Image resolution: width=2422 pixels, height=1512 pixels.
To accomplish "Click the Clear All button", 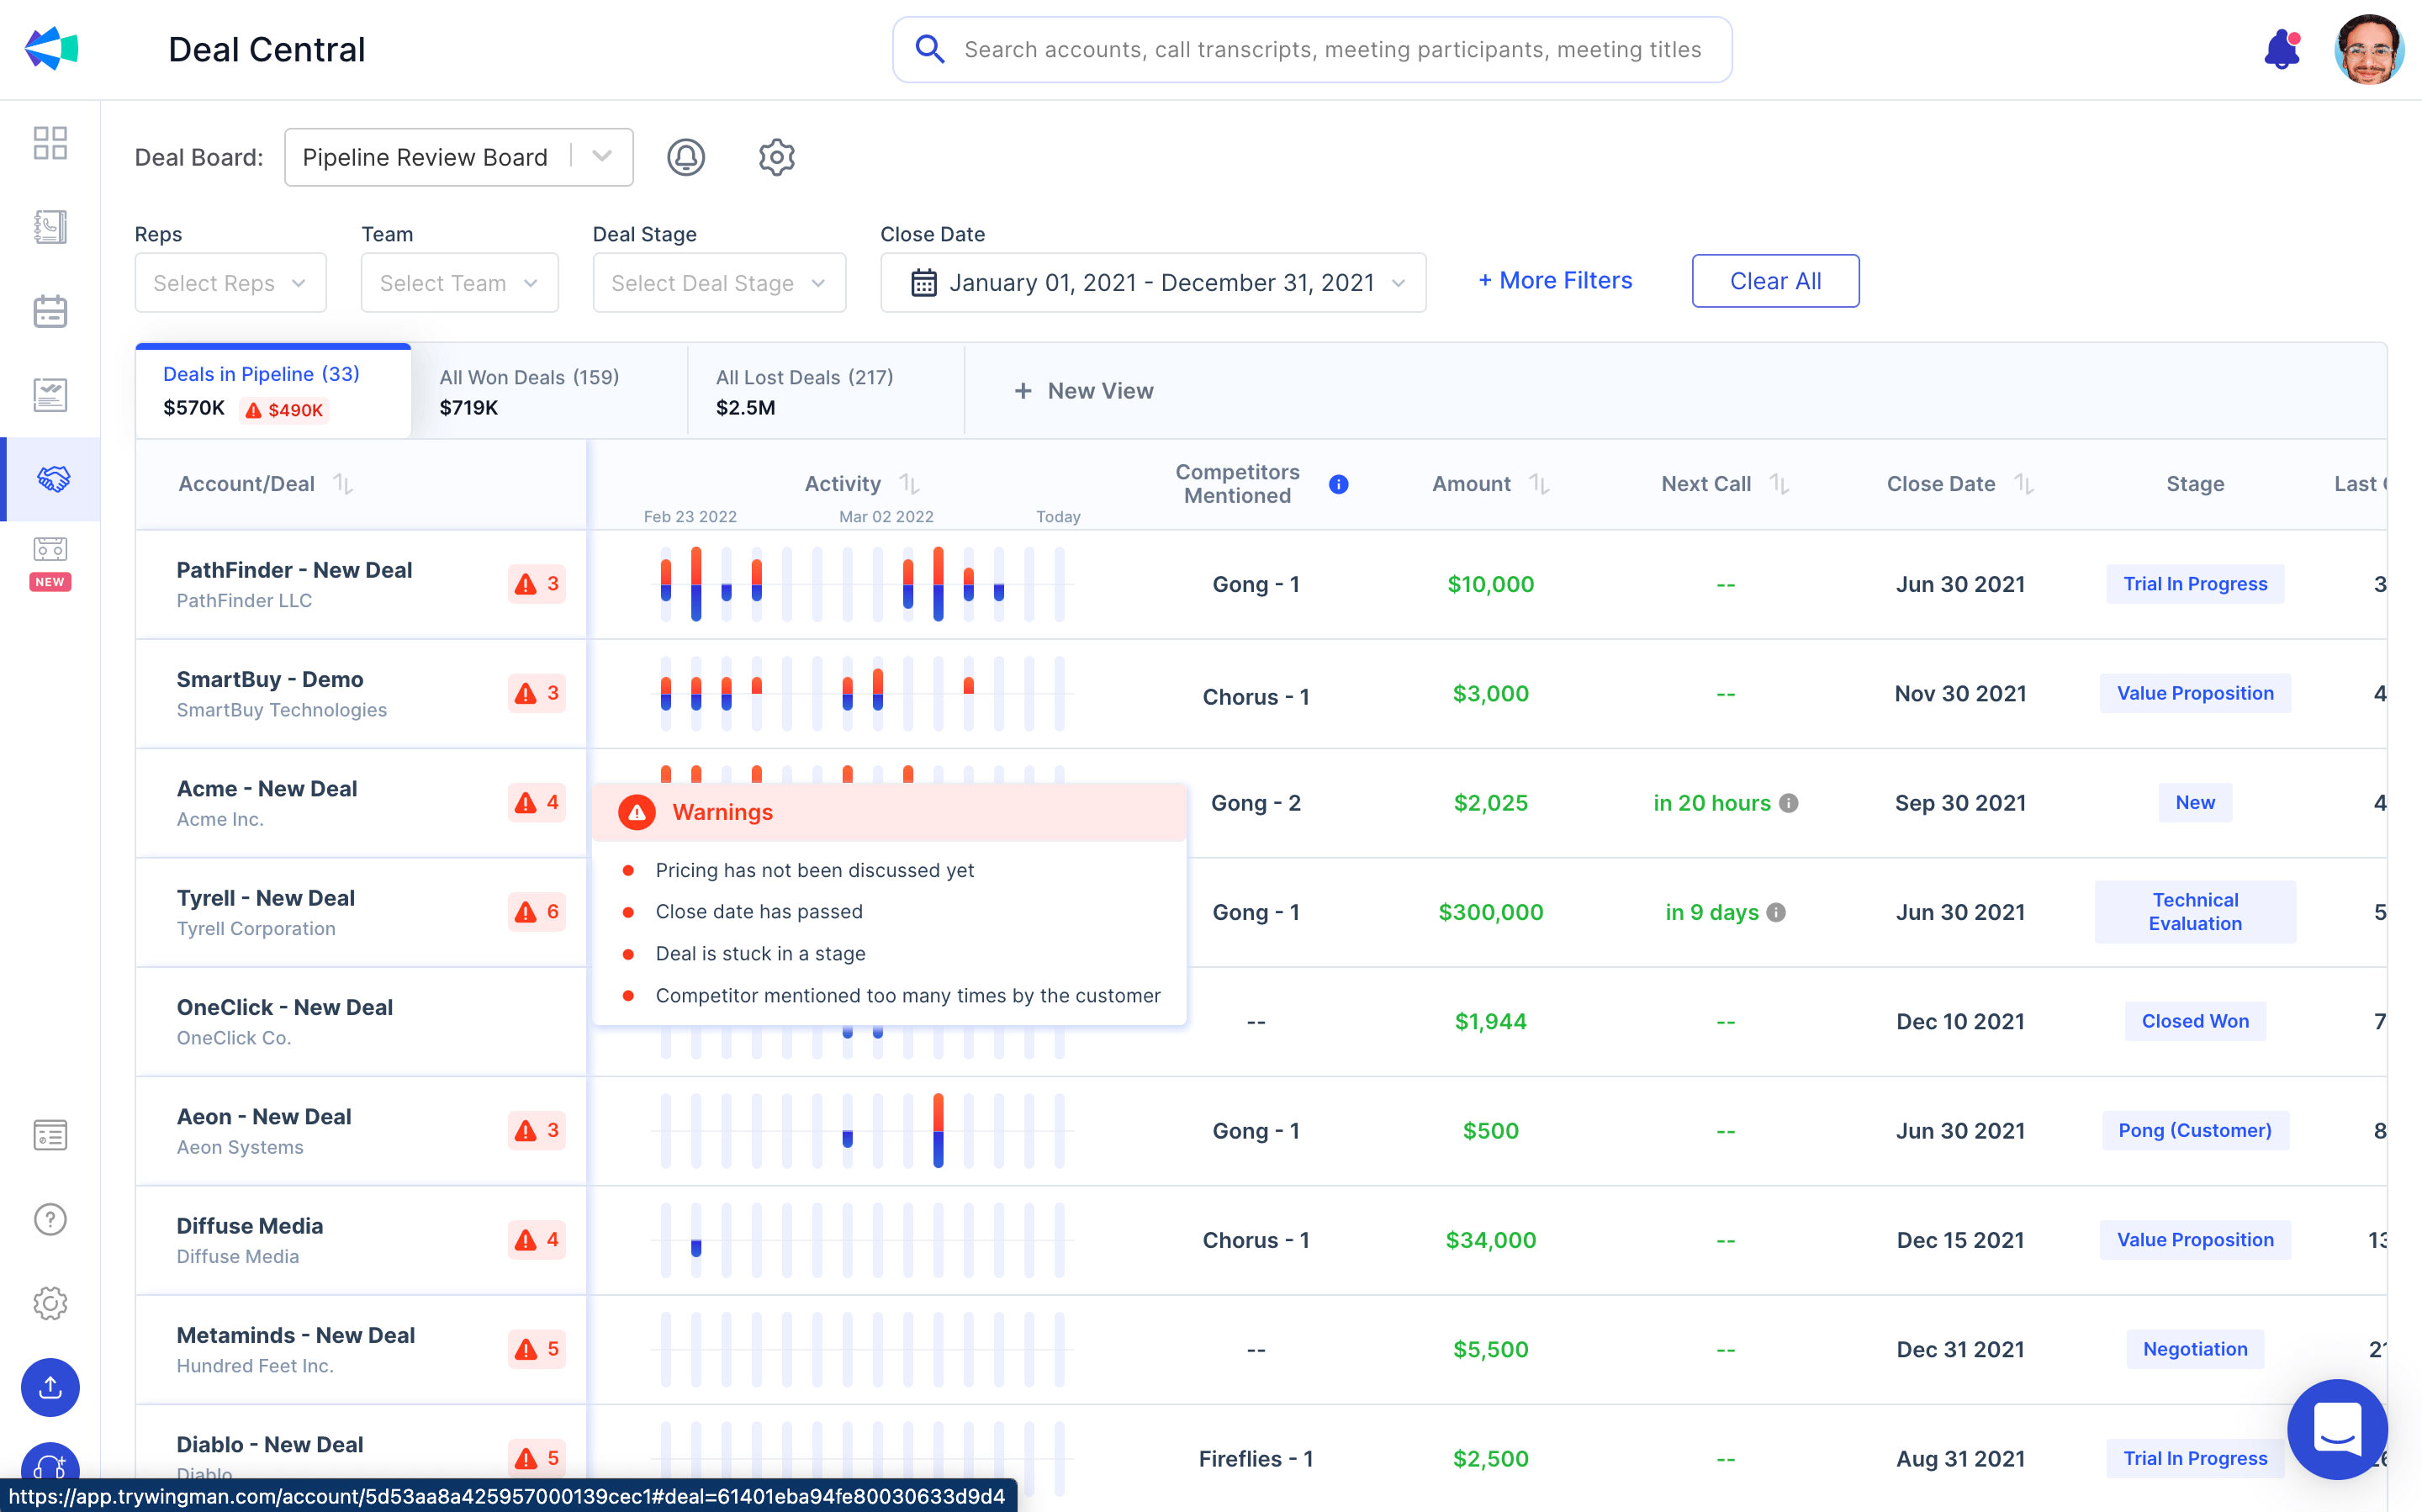I will pos(1775,281).
